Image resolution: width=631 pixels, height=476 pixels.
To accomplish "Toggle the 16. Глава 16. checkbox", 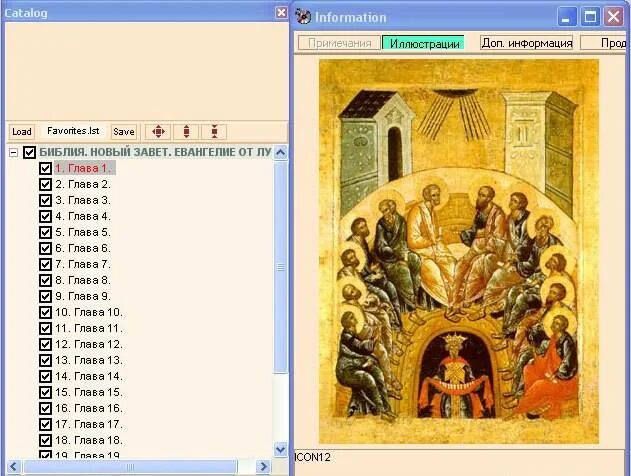I will (x=45, y=408).
